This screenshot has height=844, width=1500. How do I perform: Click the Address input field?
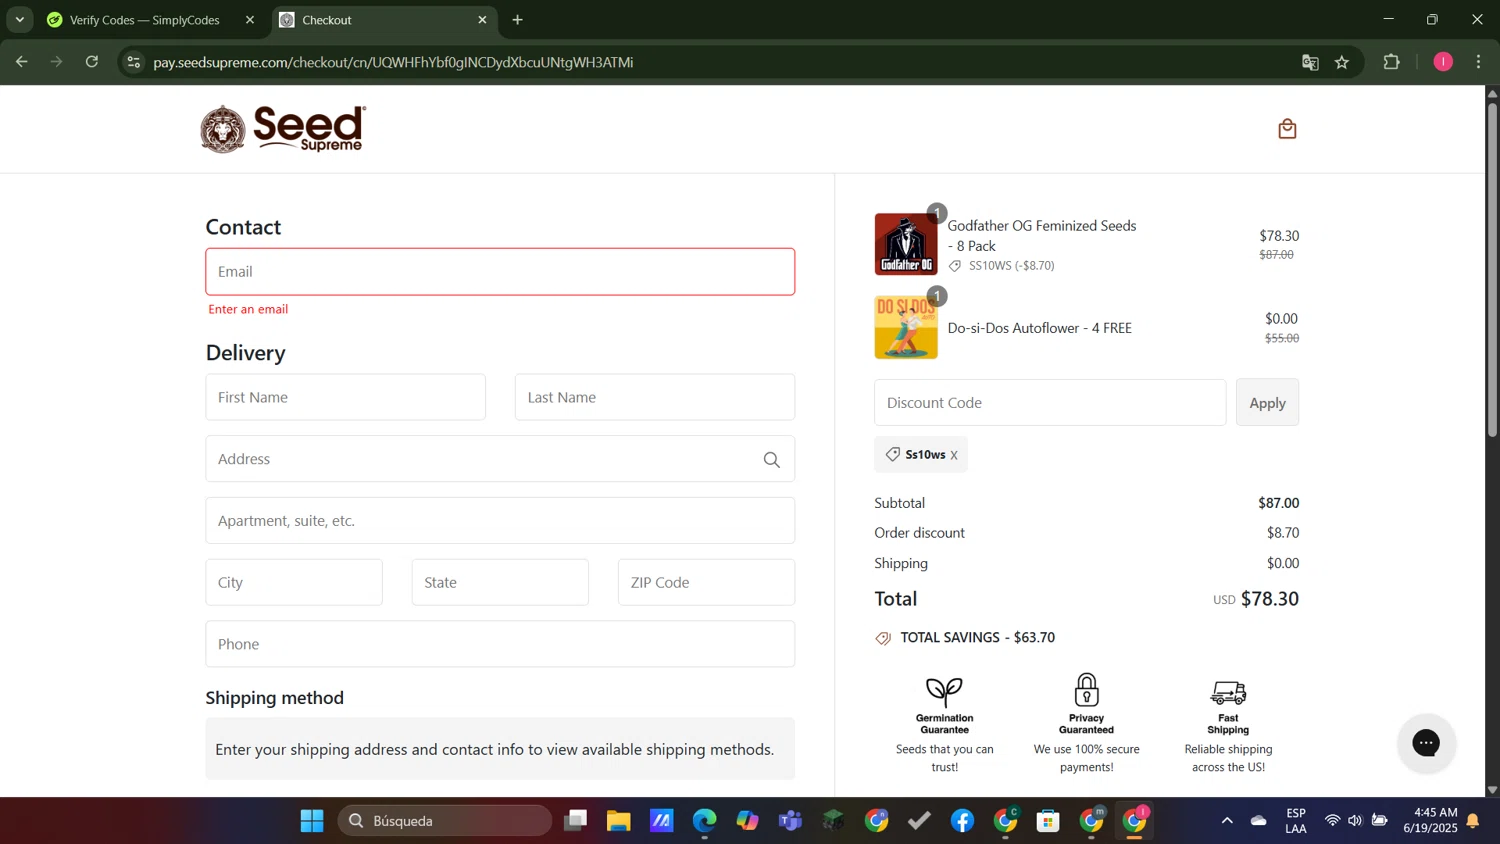point(500,459)
